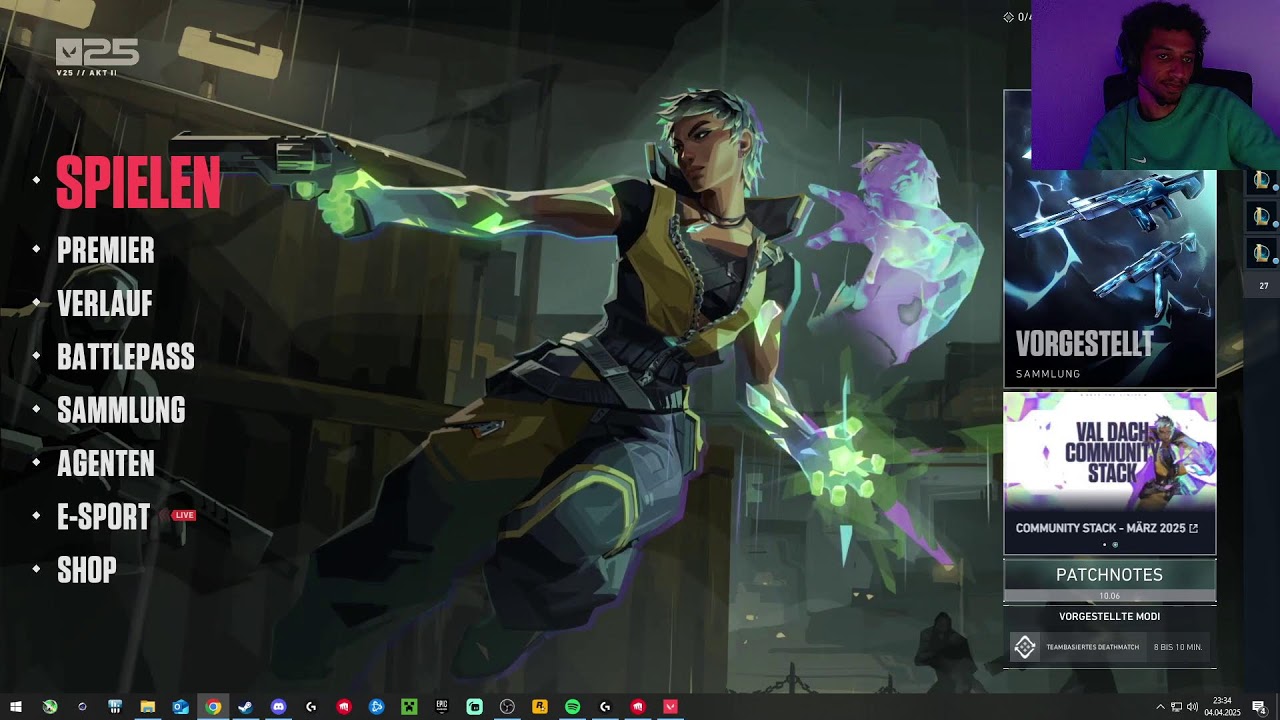Screen dimensions: 1280x720
Task: Open the SPIELEN menu
Action: click(x=138, y=182)
